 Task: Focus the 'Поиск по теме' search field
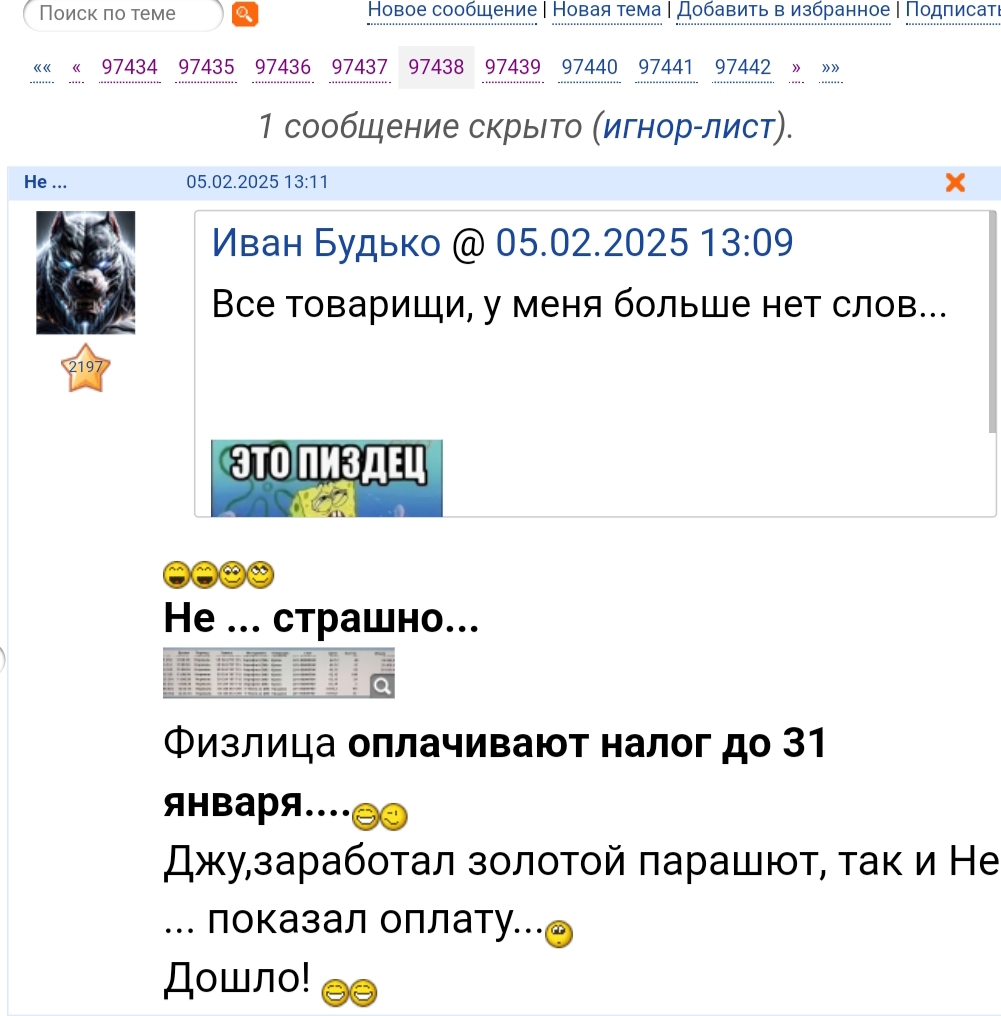tap(123, 14)
